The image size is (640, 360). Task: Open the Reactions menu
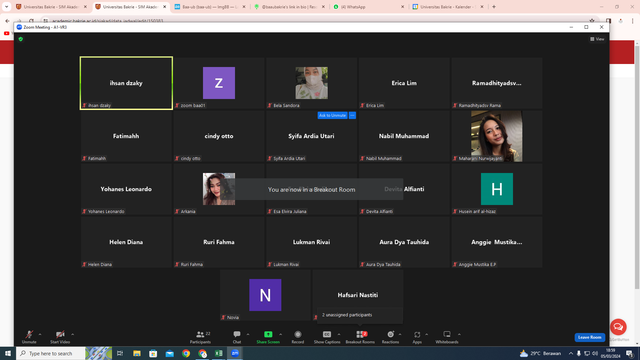point(390,337)
